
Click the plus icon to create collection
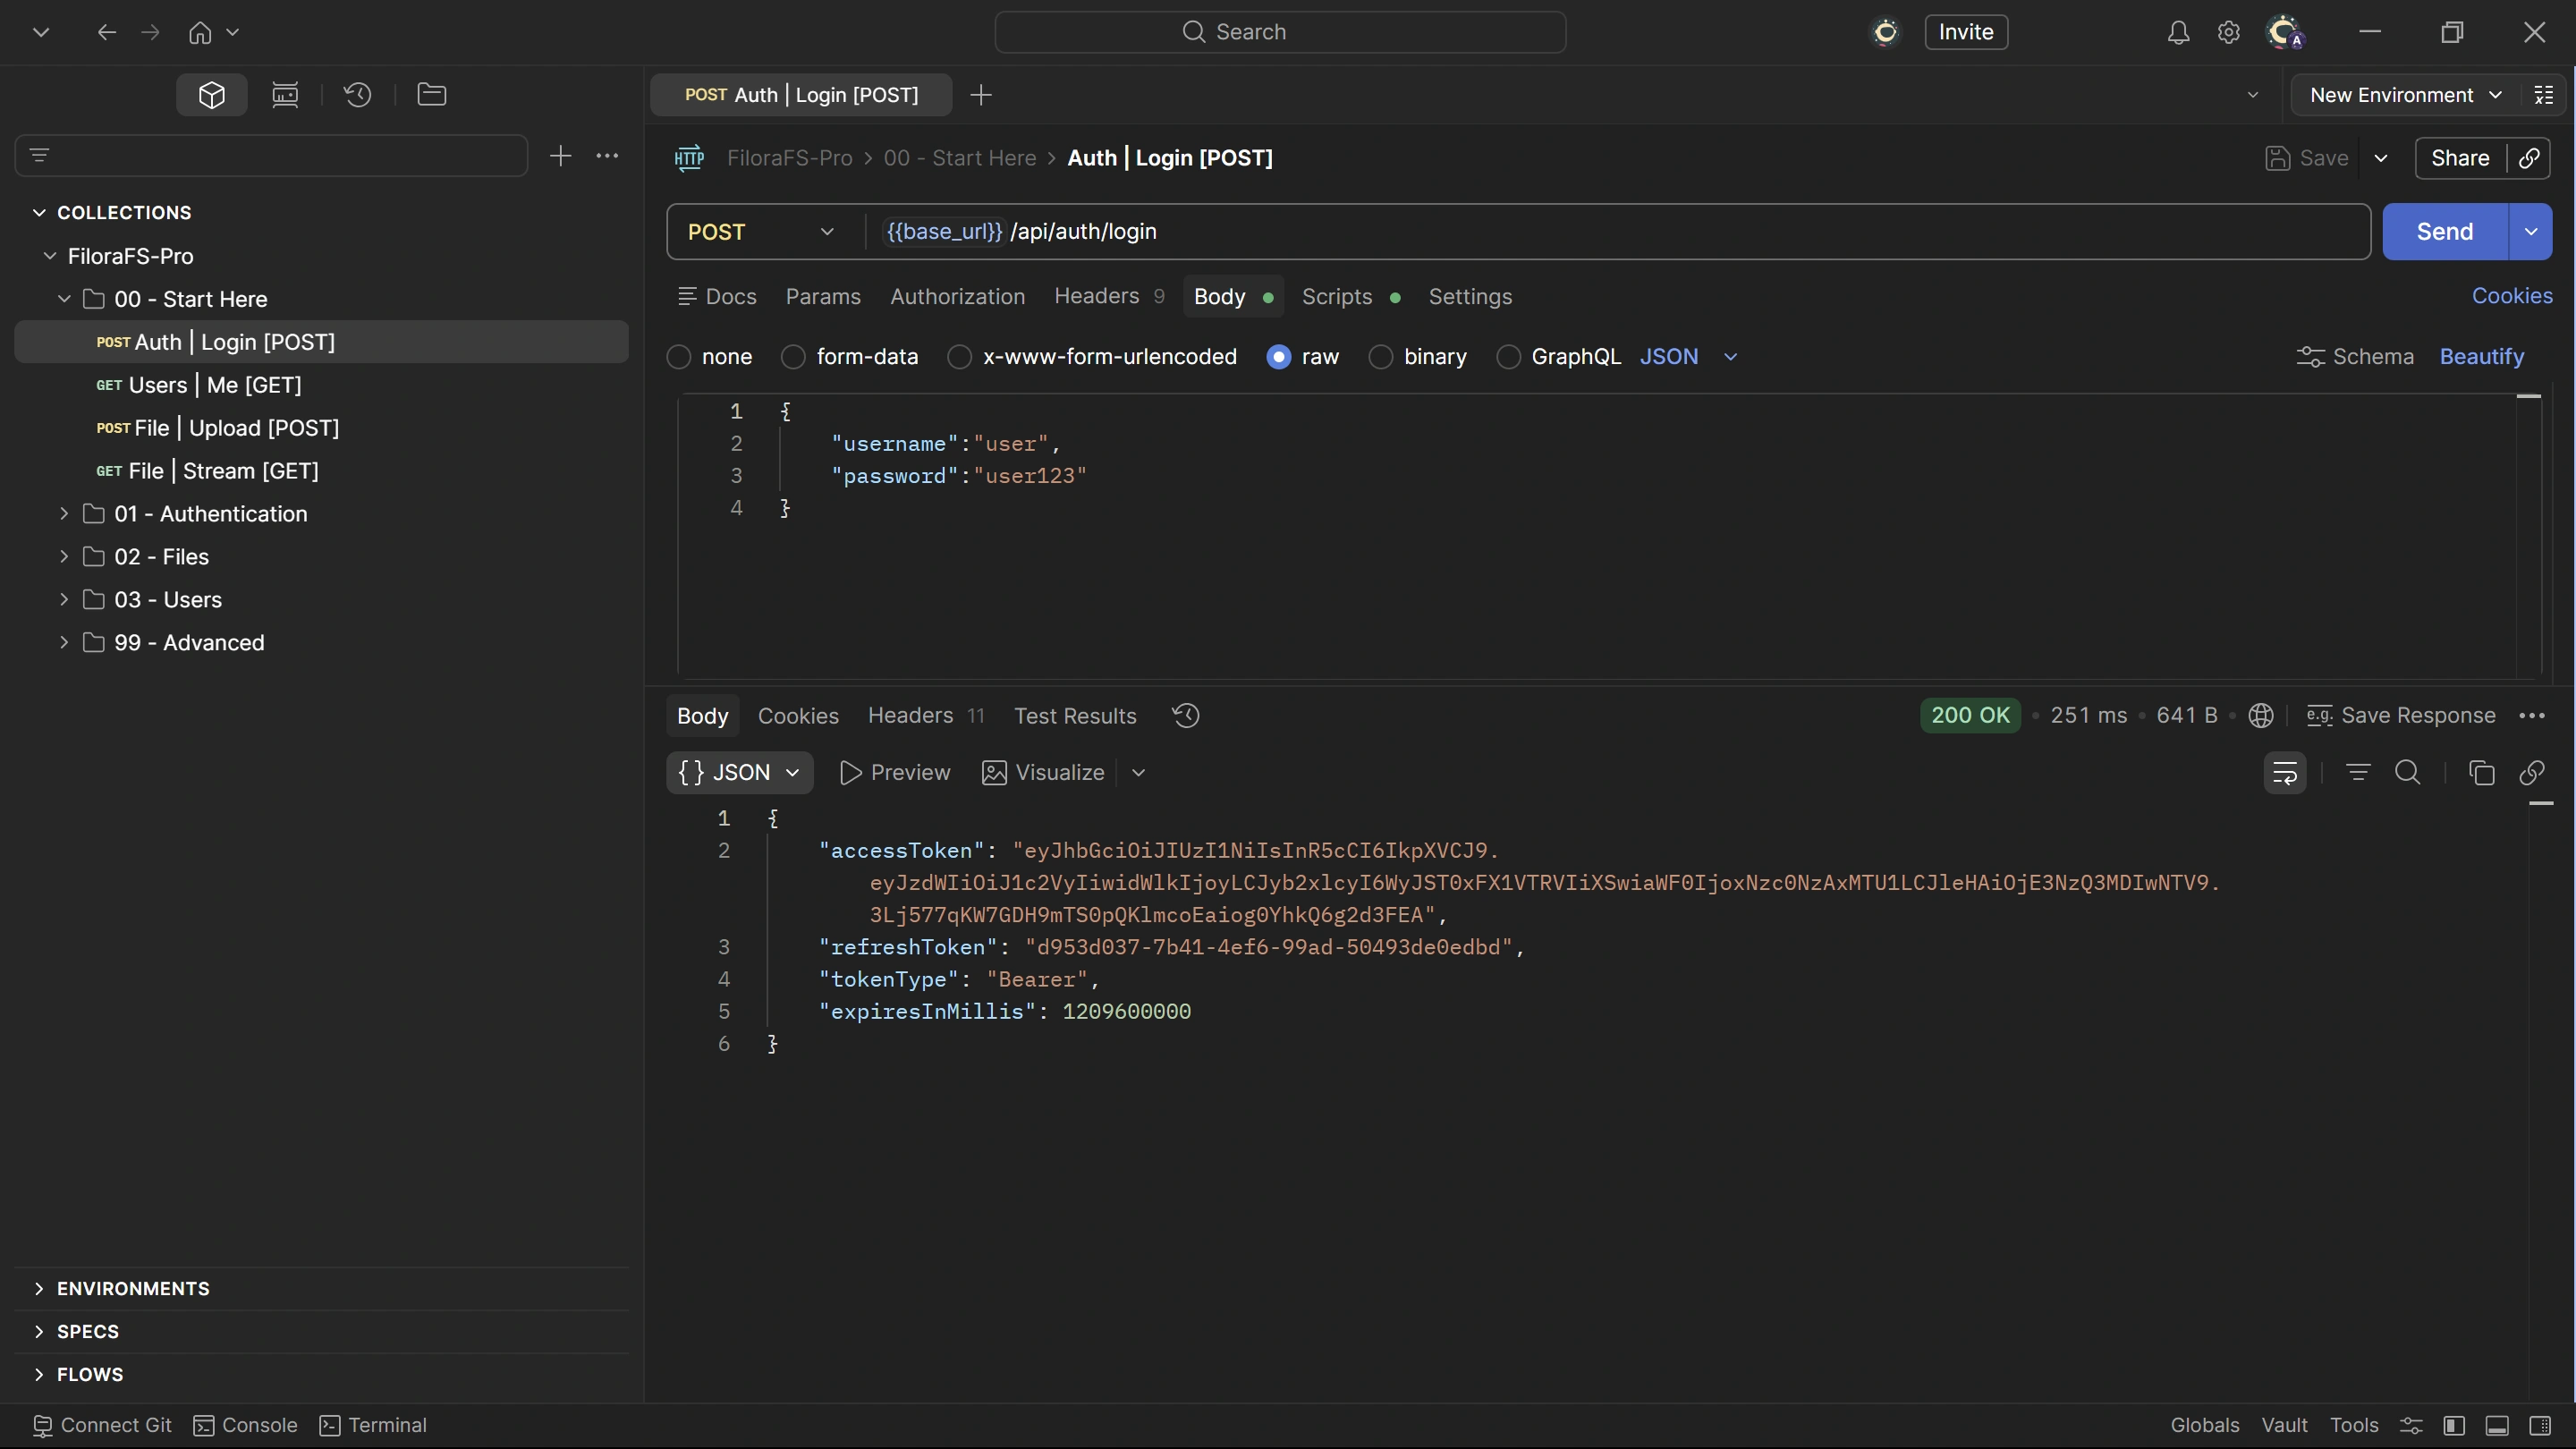(561, 156)
